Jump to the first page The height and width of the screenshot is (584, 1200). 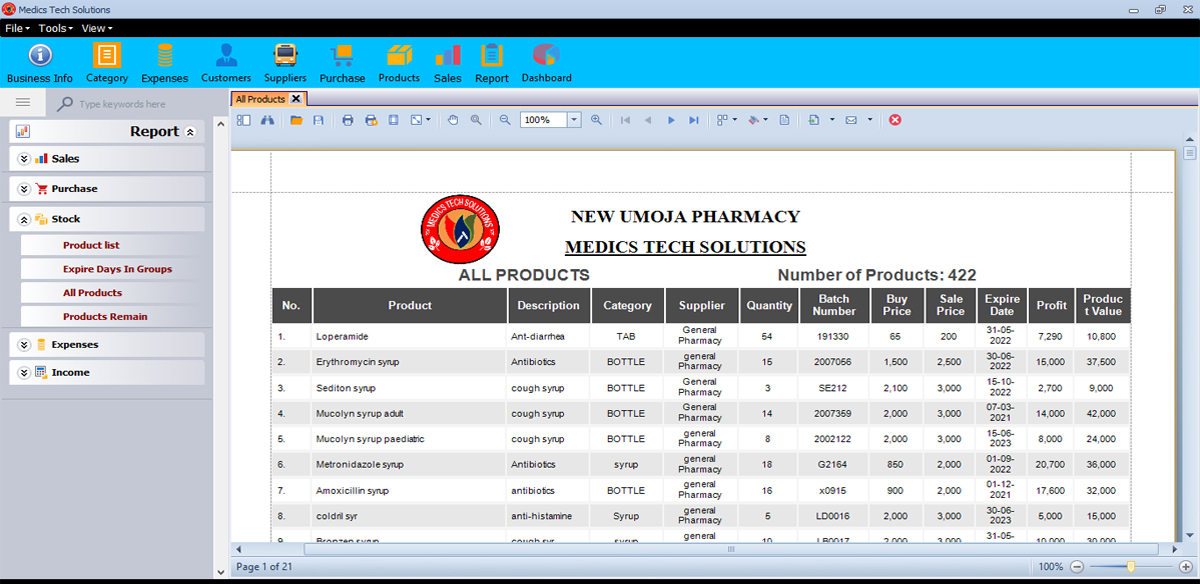pos(626,120)
